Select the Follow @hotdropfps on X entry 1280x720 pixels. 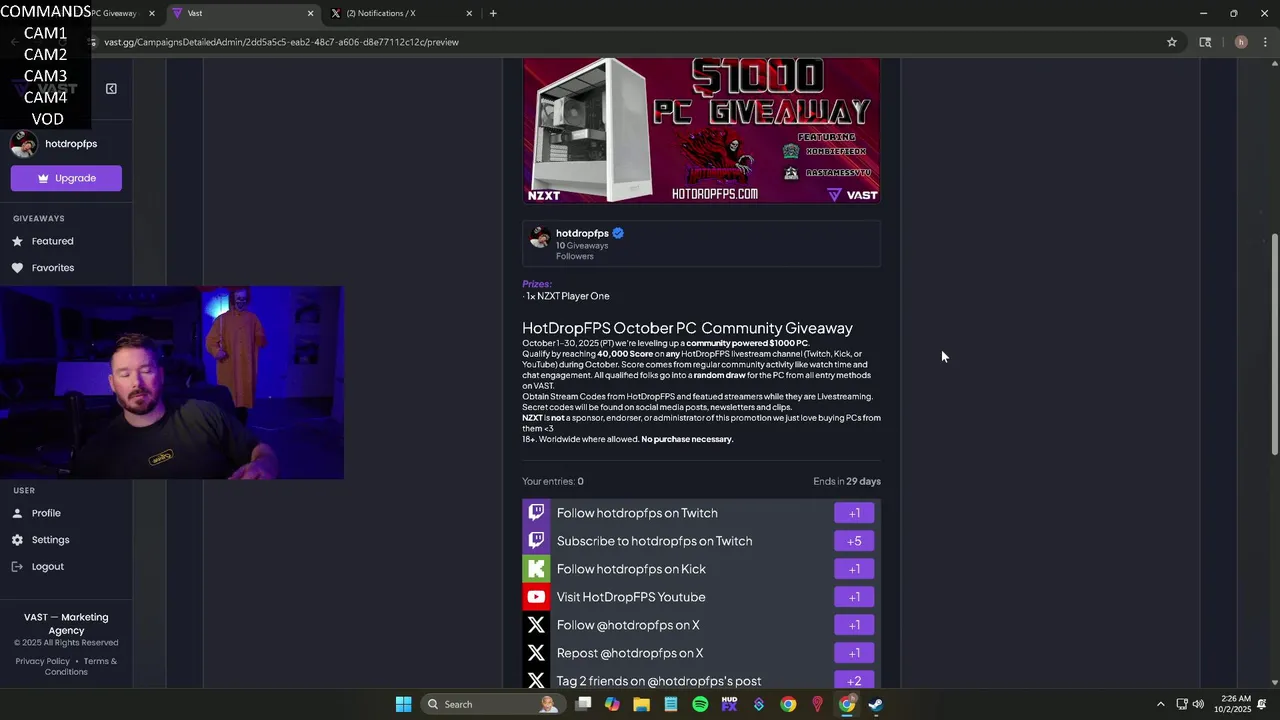point(701,625)
